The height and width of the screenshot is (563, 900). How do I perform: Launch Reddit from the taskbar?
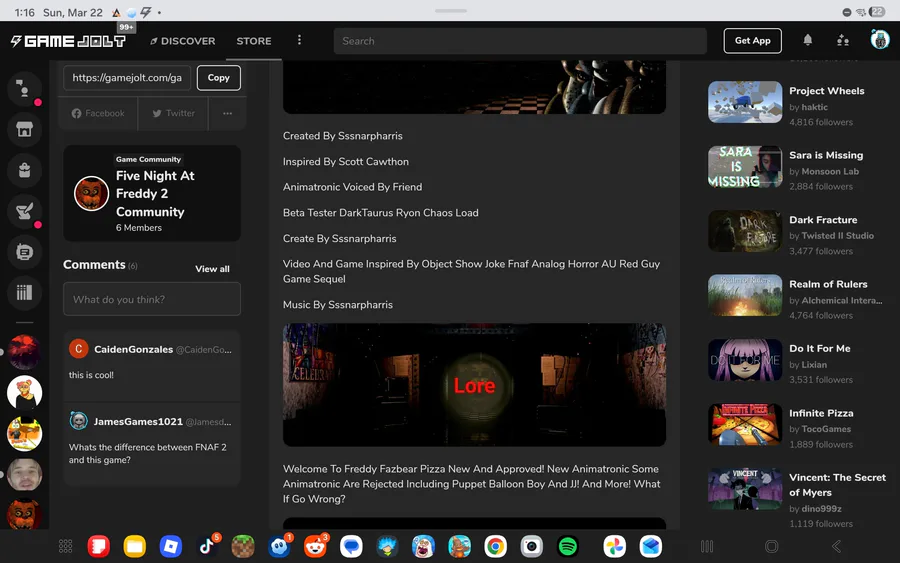(315, 546)
